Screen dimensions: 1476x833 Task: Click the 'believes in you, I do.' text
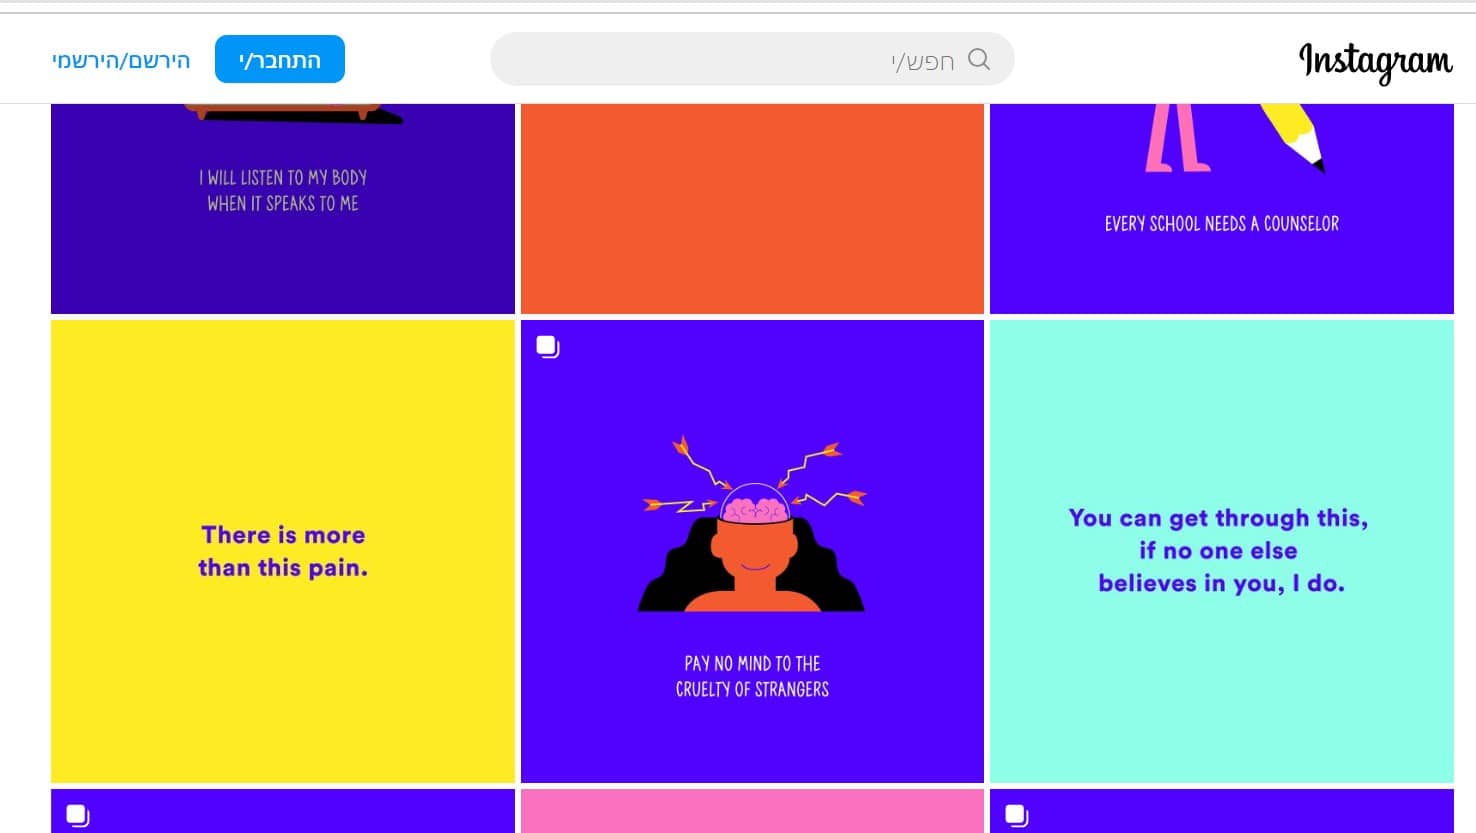tap(1221, 583)
